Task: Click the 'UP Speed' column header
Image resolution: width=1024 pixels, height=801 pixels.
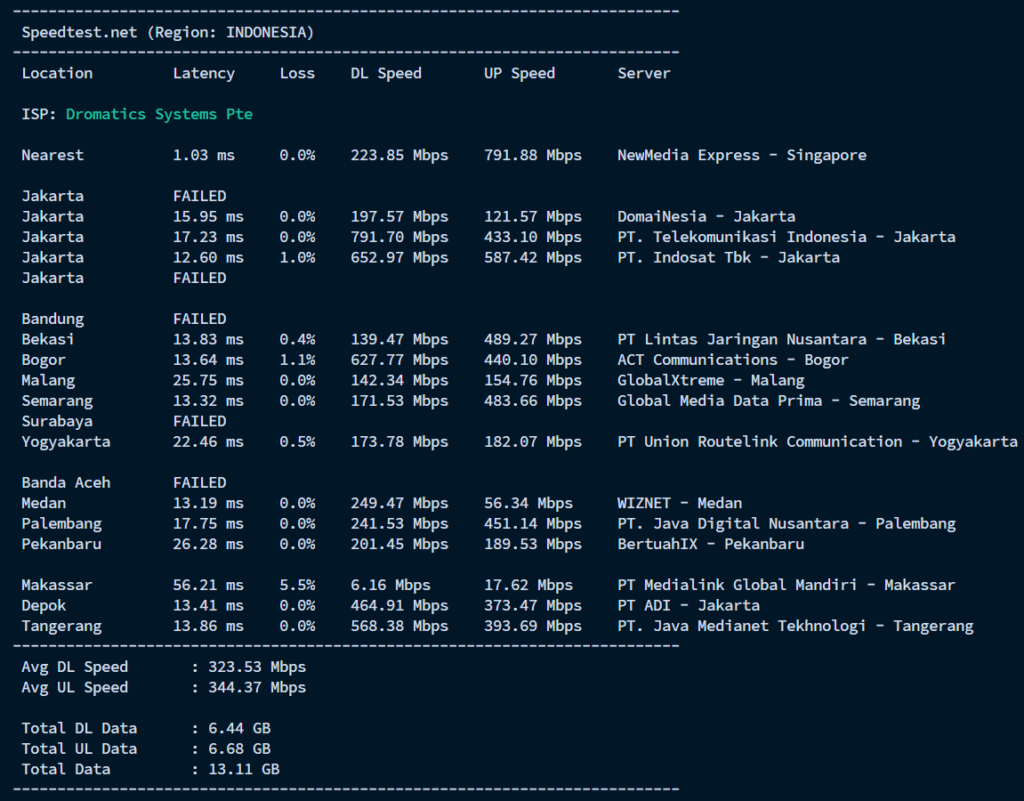Action: coord(520,74)
